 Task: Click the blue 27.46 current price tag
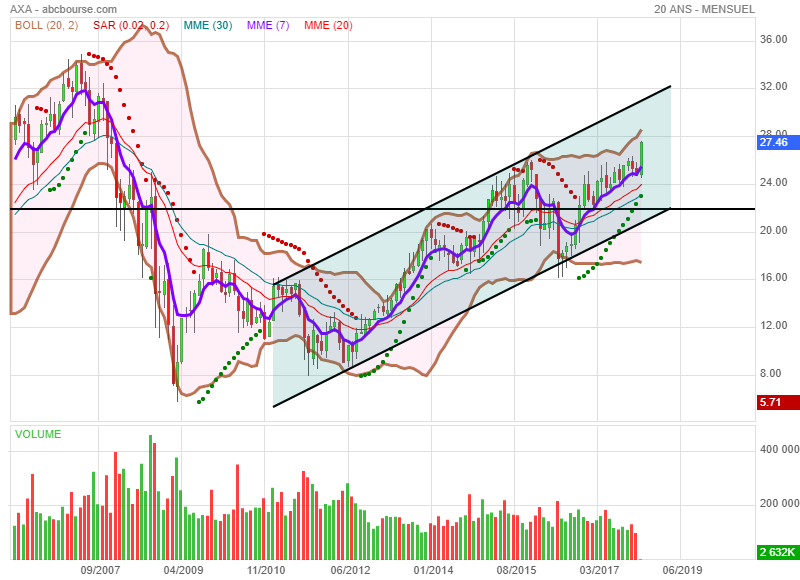778,142
